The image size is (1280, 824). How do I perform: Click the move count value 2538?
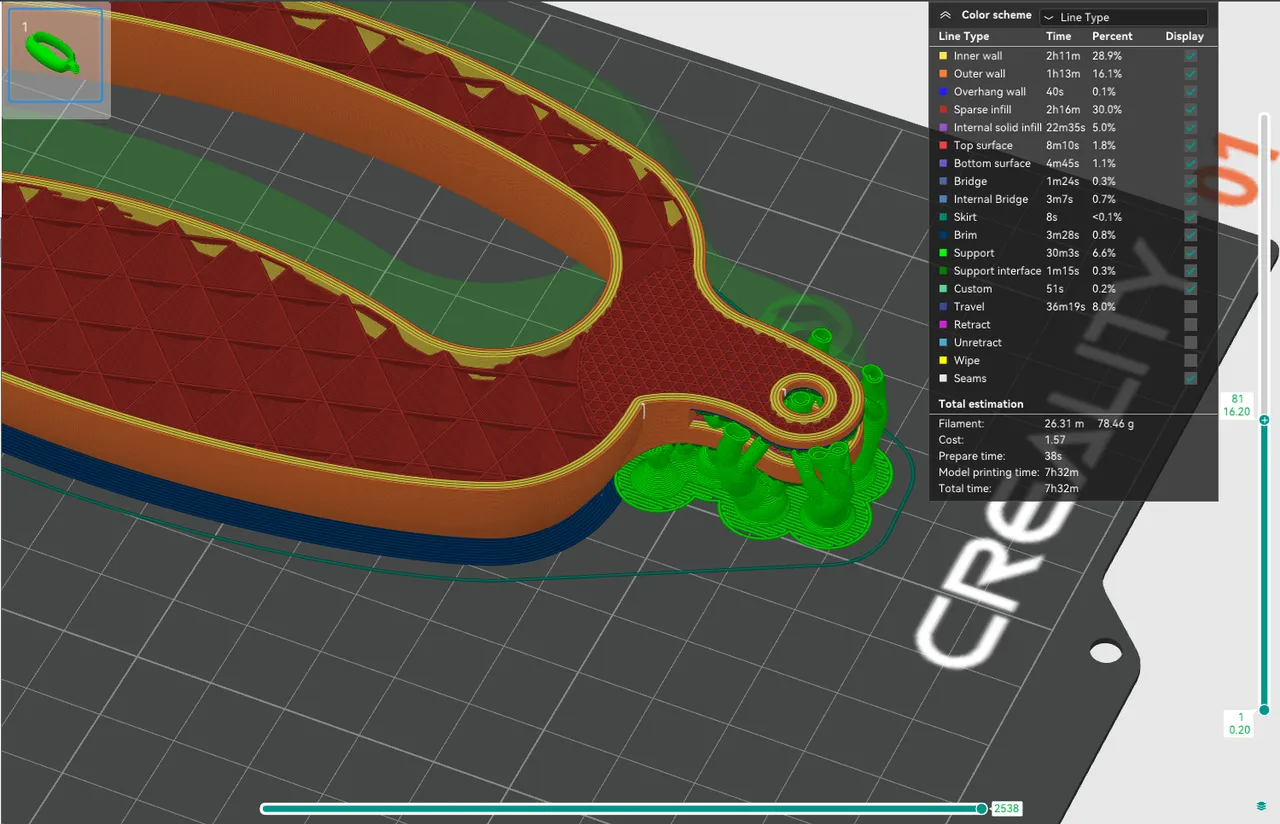1007,808
